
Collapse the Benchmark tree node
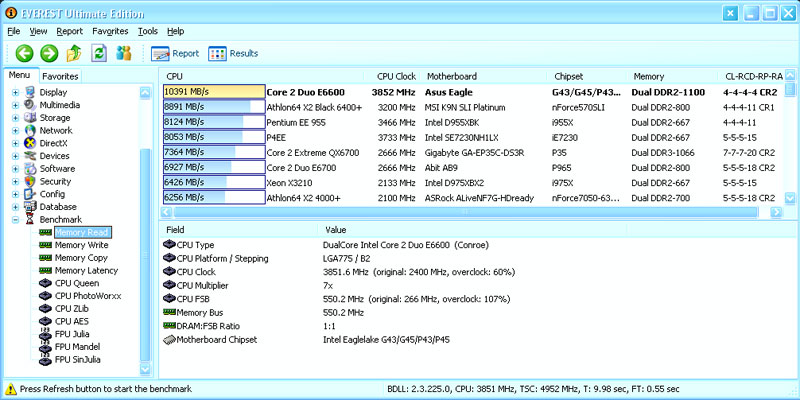(15, 220)
